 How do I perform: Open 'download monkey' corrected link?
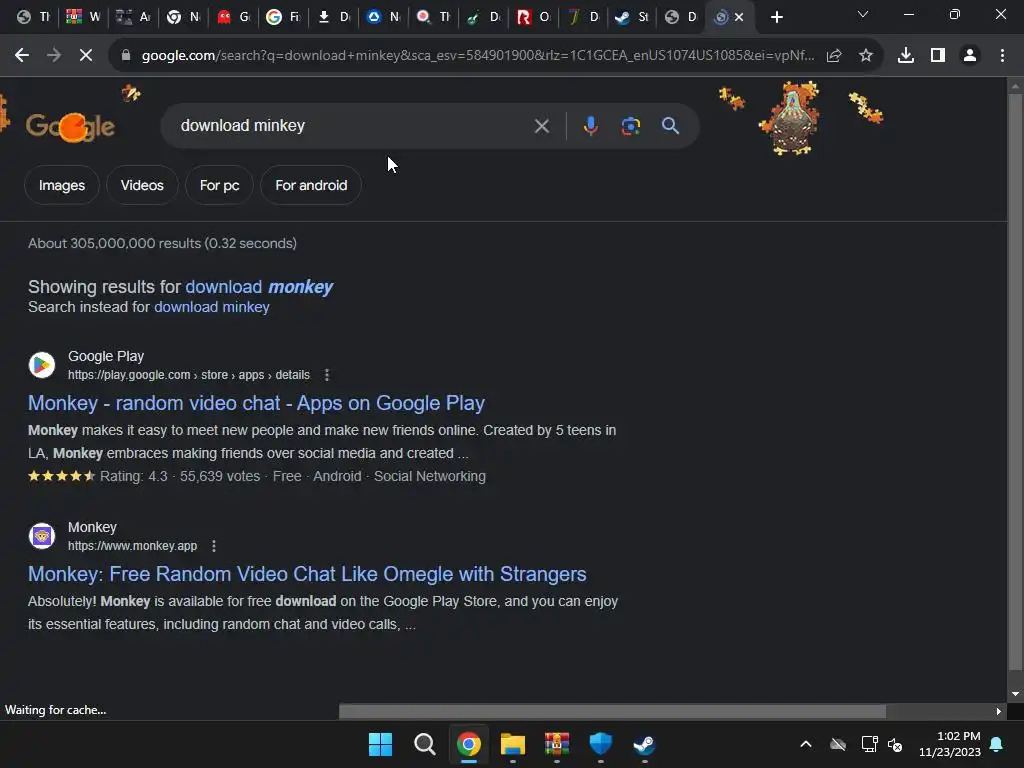[259, 287]
